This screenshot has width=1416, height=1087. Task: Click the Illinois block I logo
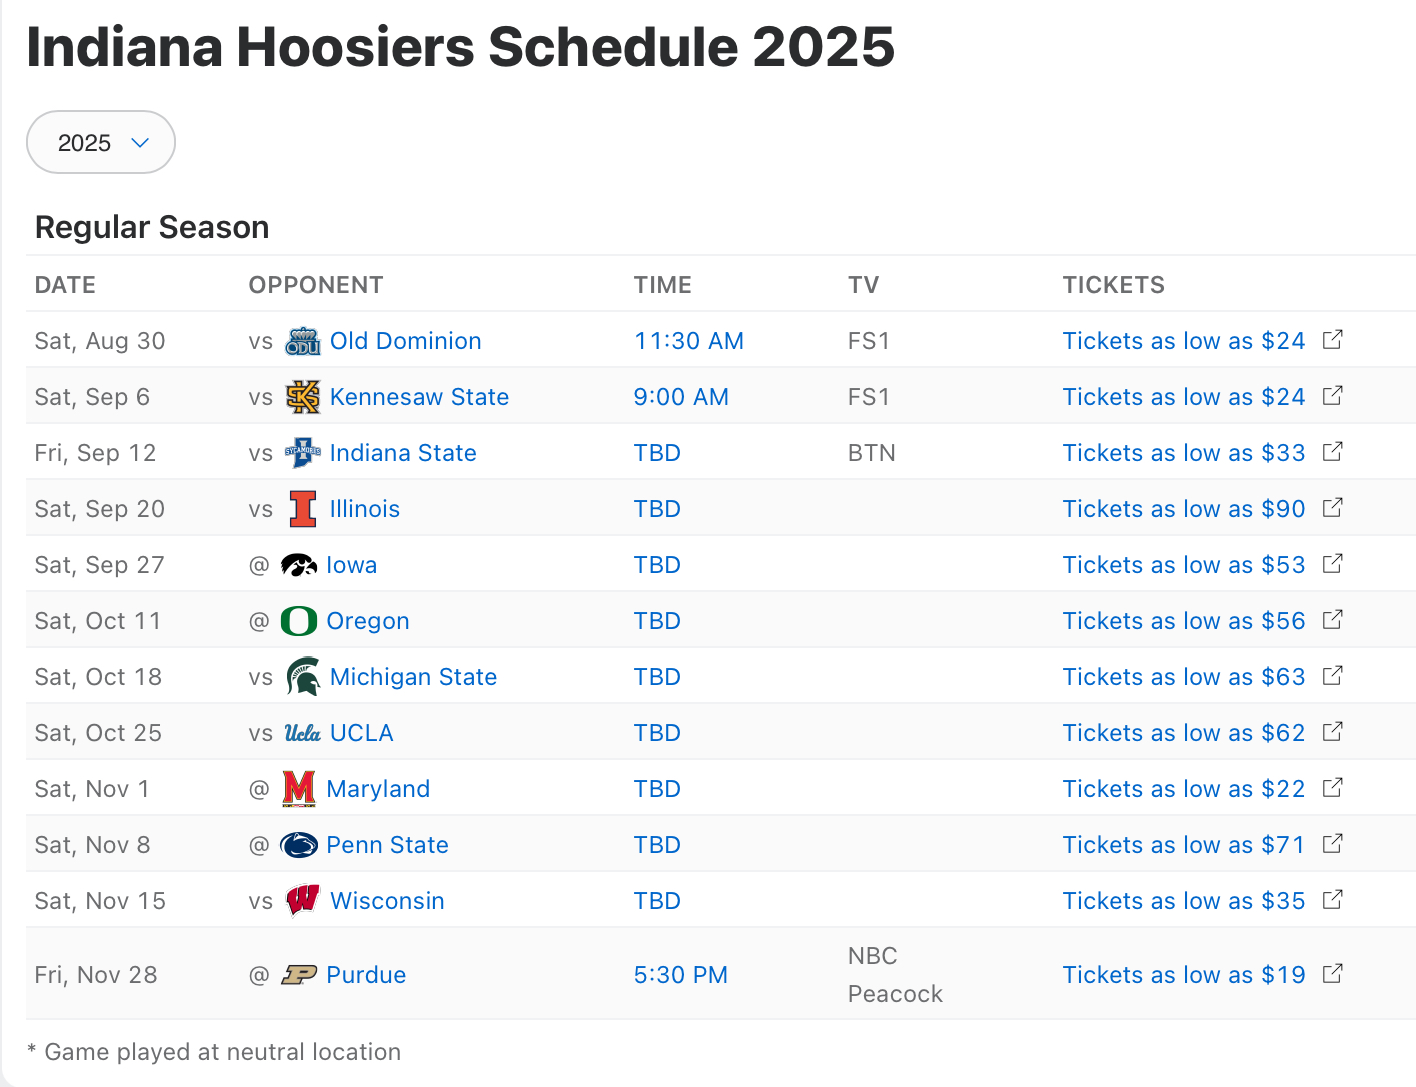point(302,509)
